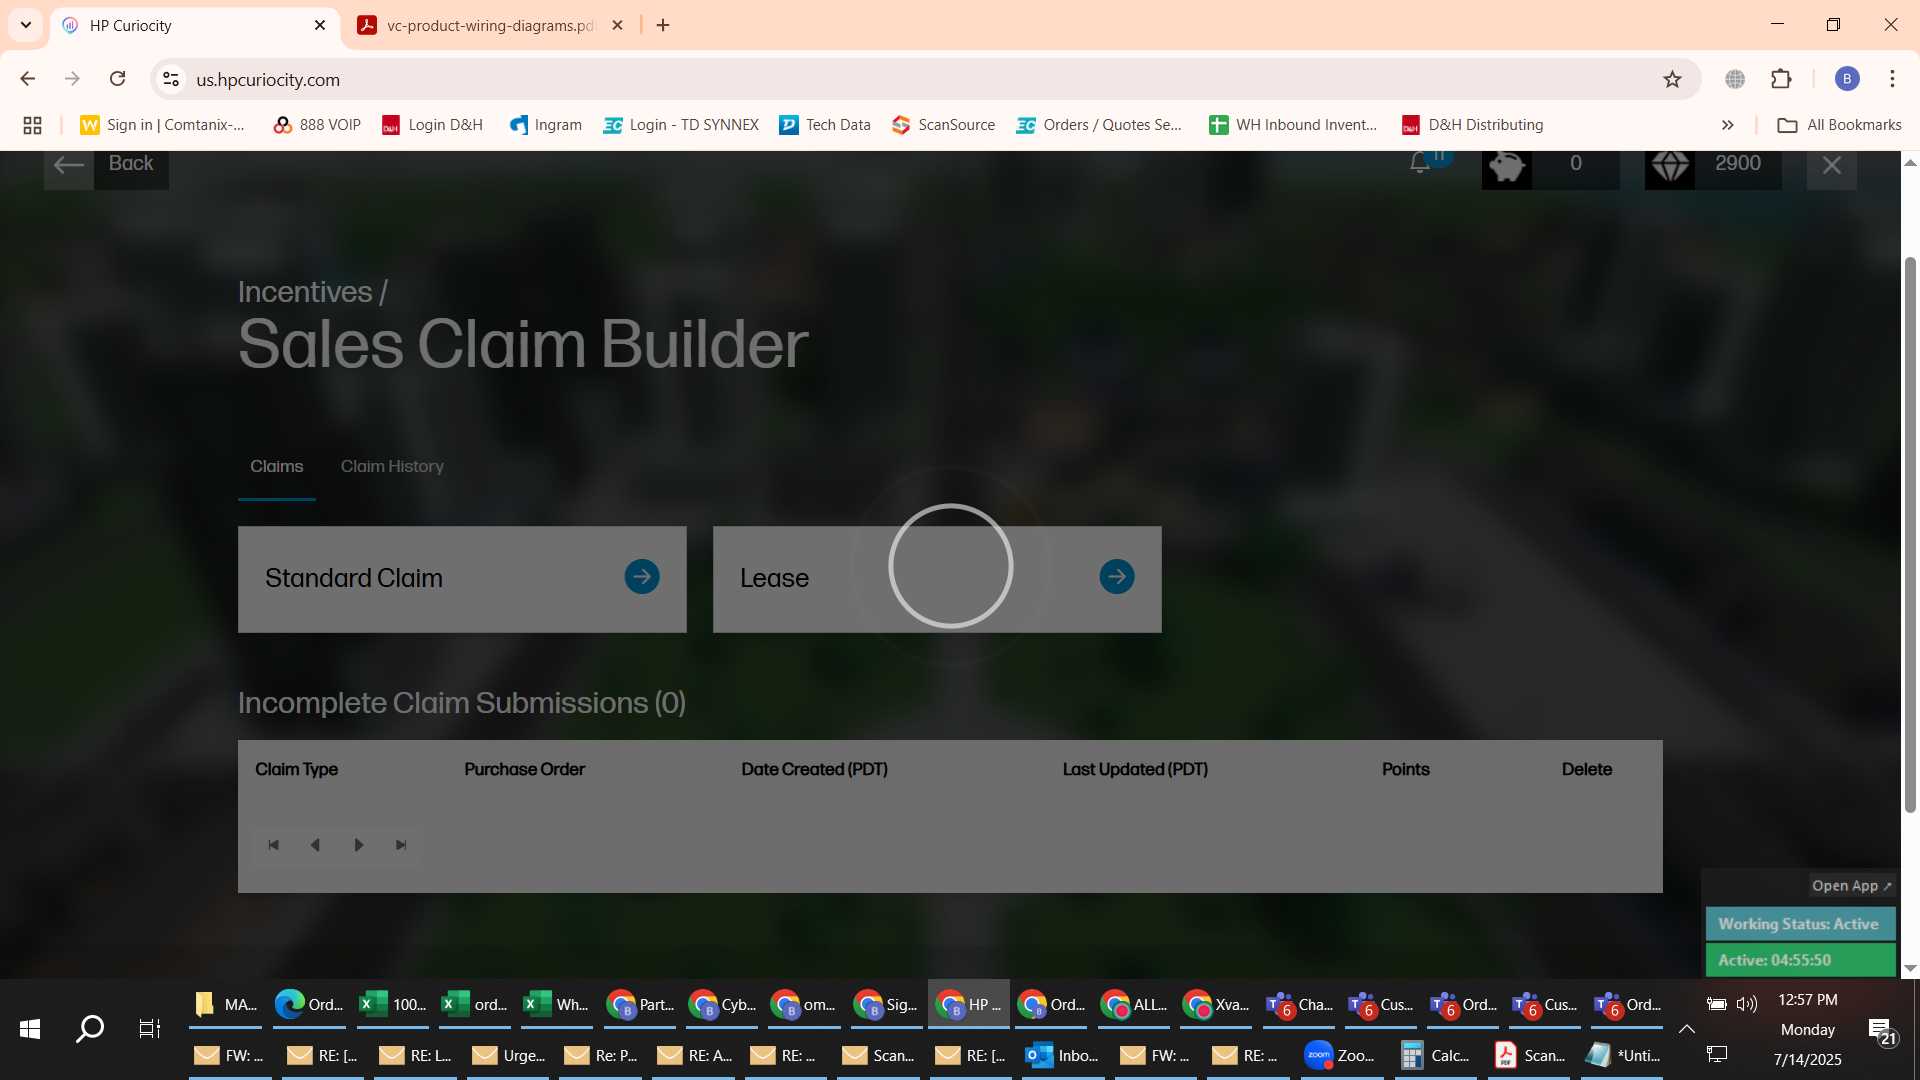Open the 888 VOIP bookmark
The image size is (1920, 1080).
tap(317, 125)
